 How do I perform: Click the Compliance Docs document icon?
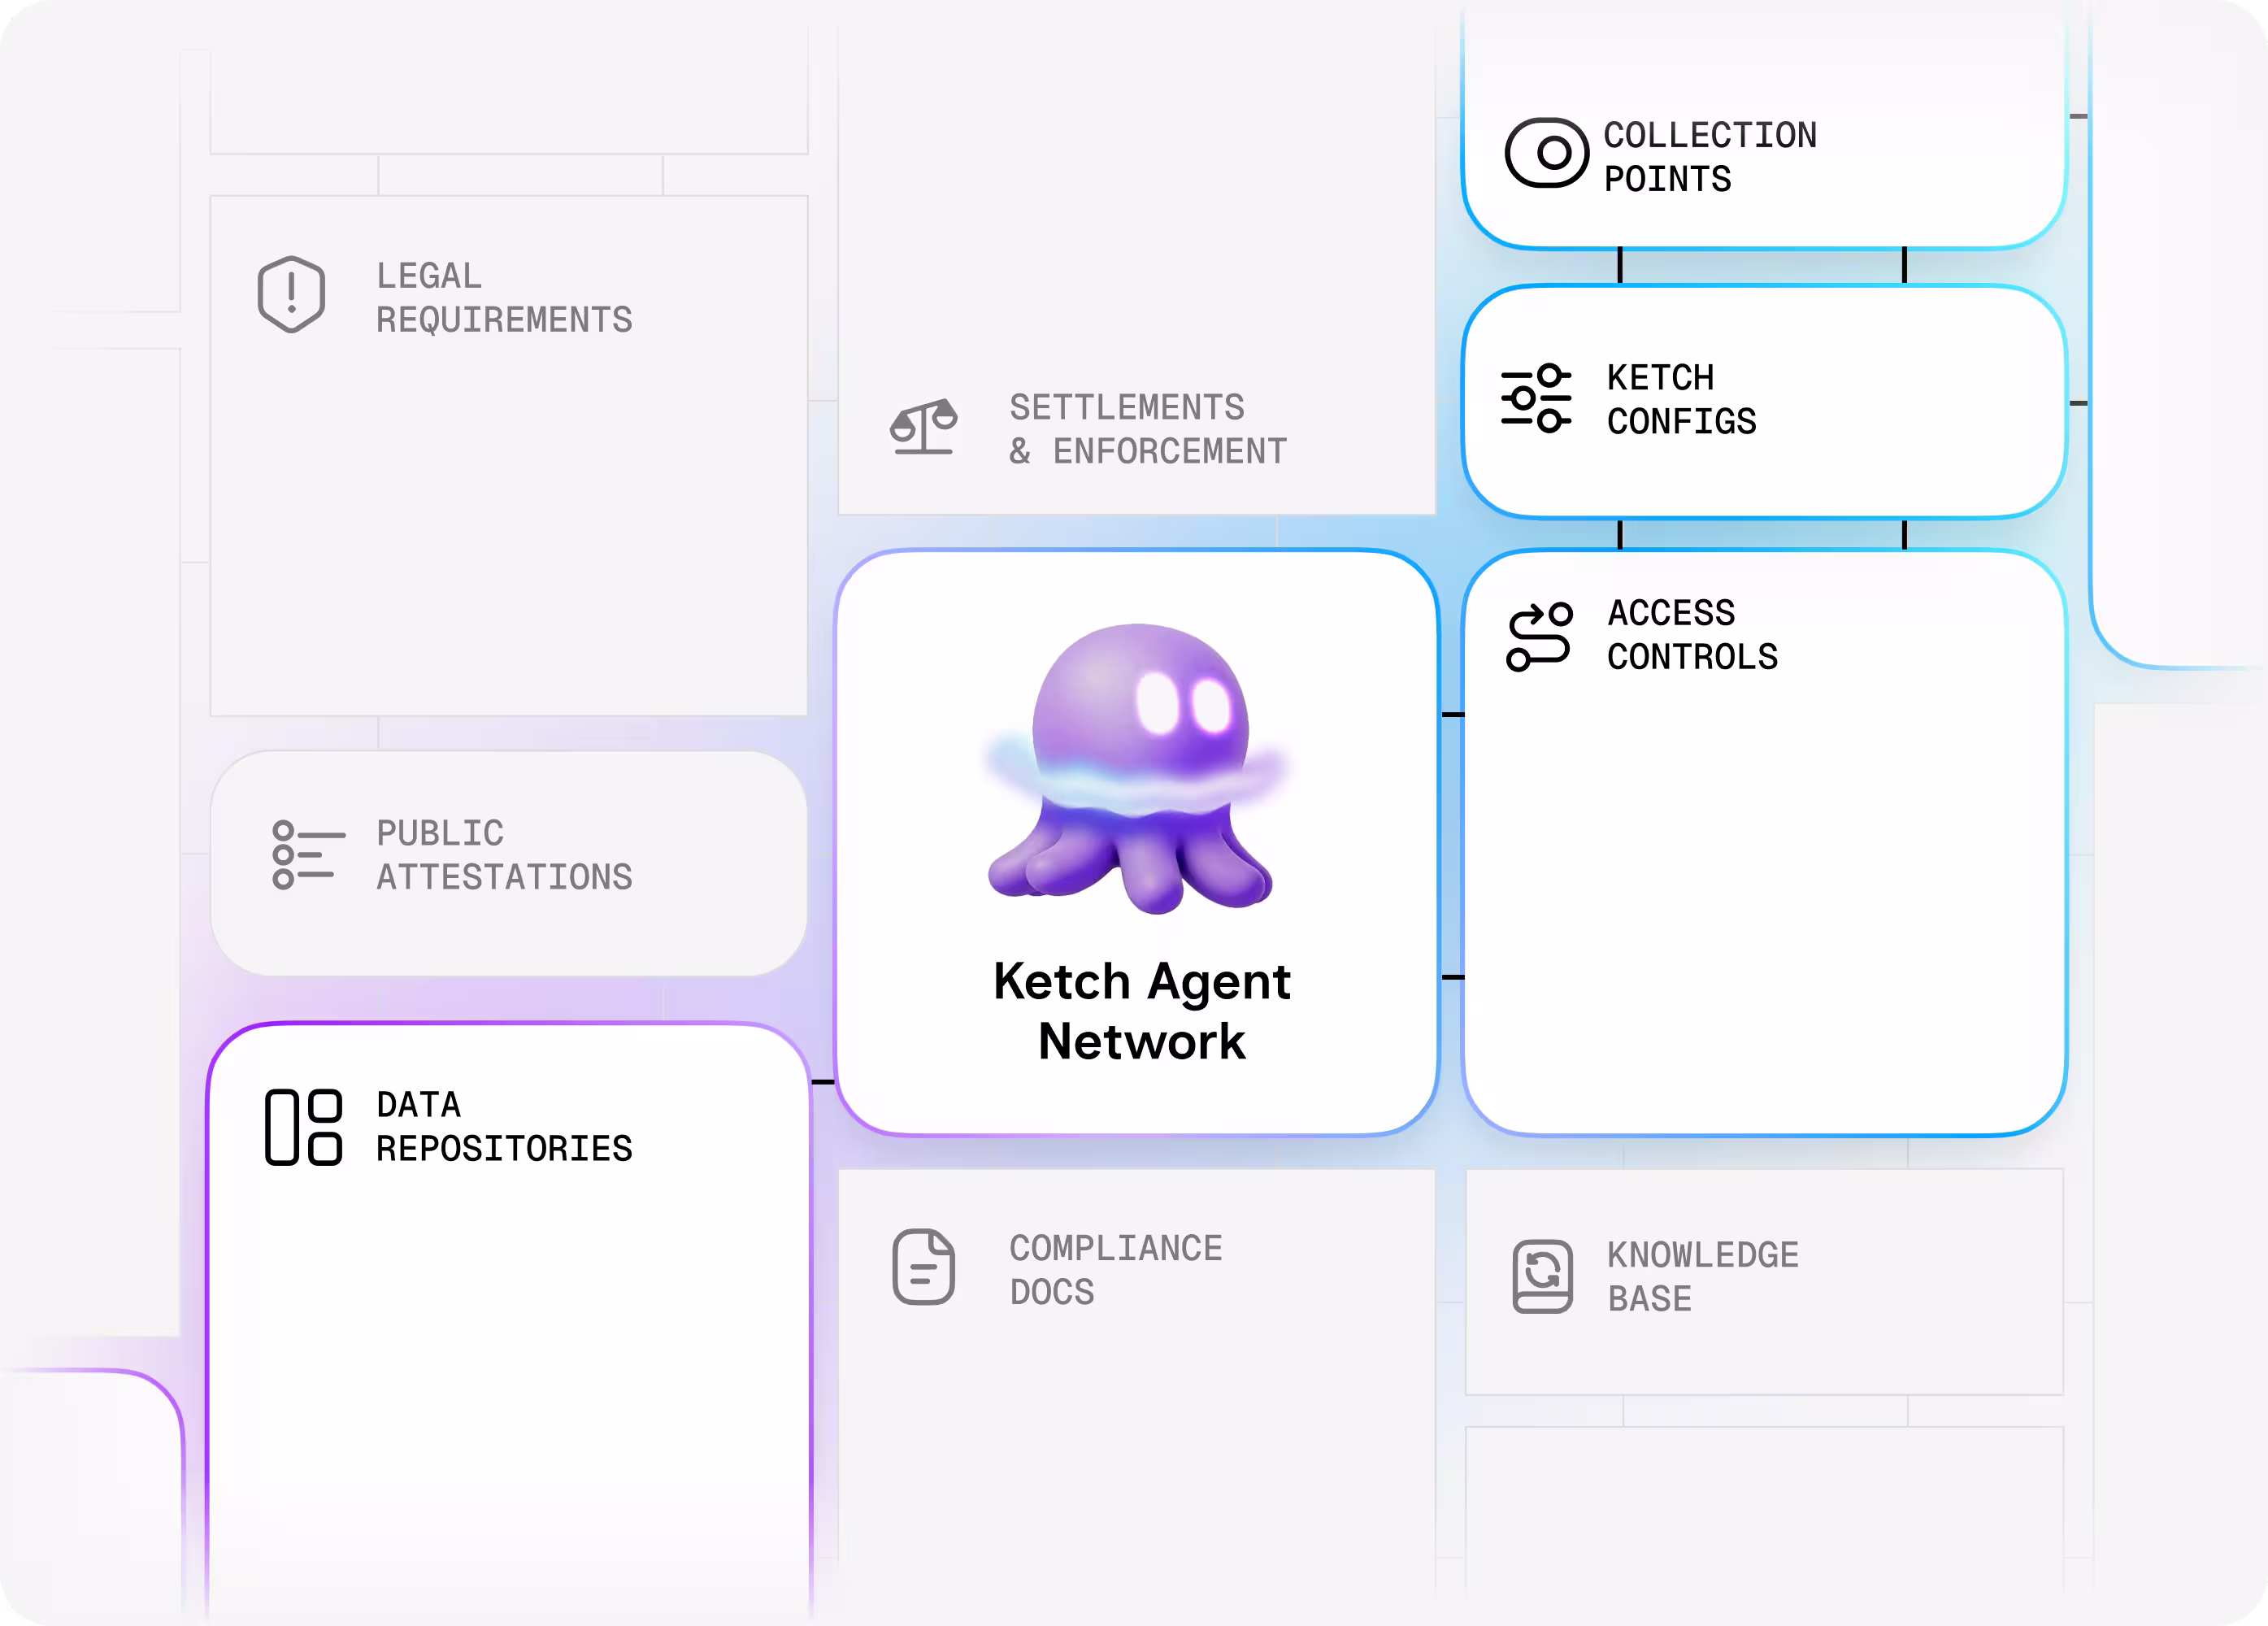[x=923, y=1267]
